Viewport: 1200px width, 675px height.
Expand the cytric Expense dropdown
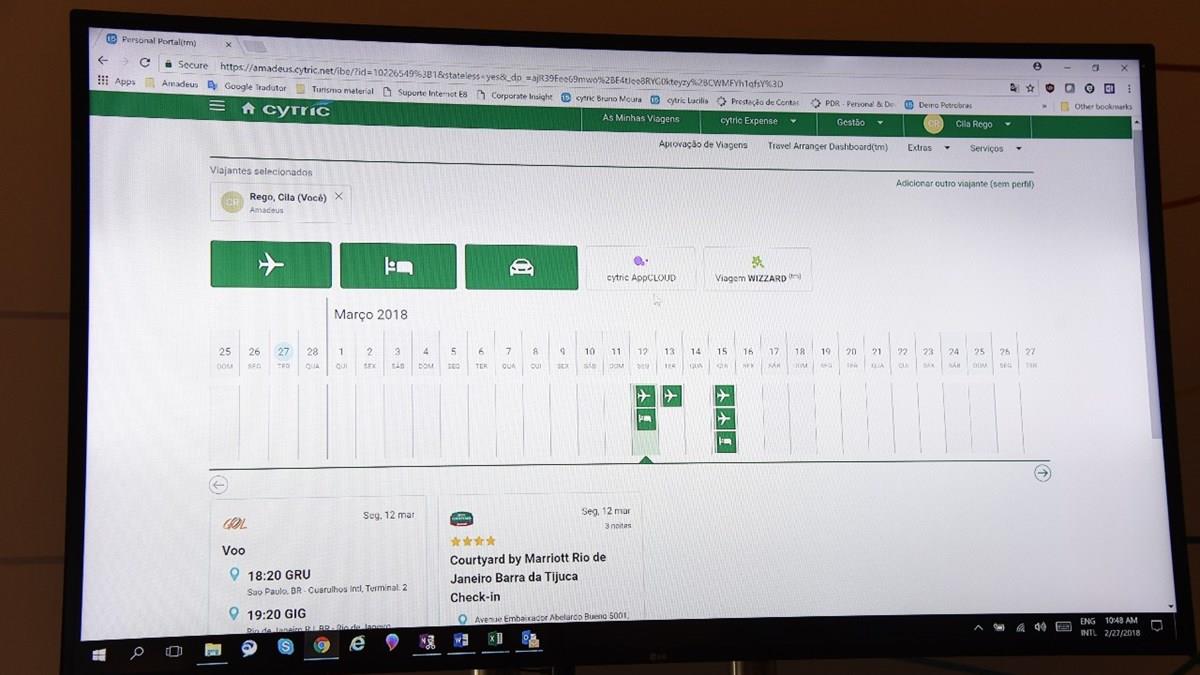(x=758, y=121)
